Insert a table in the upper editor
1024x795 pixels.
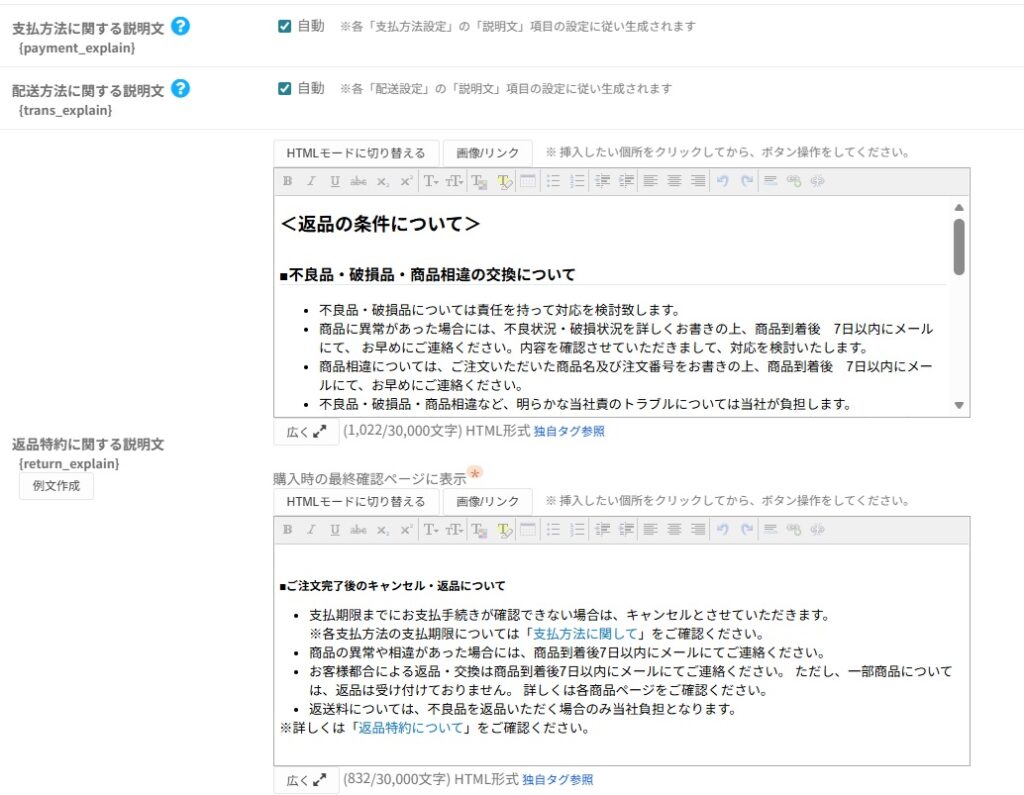tap(527, 181)
